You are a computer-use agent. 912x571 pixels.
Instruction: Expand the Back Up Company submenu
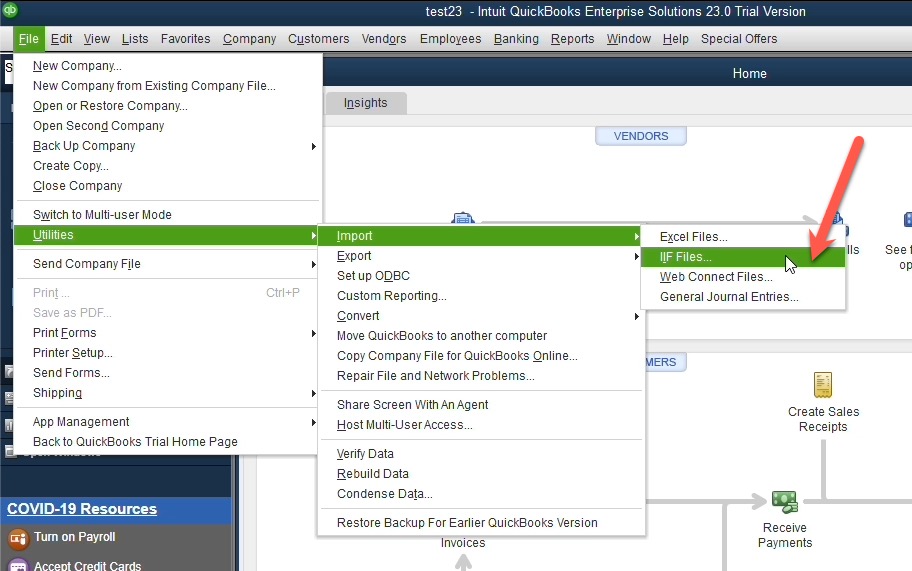tap(168, 146)
